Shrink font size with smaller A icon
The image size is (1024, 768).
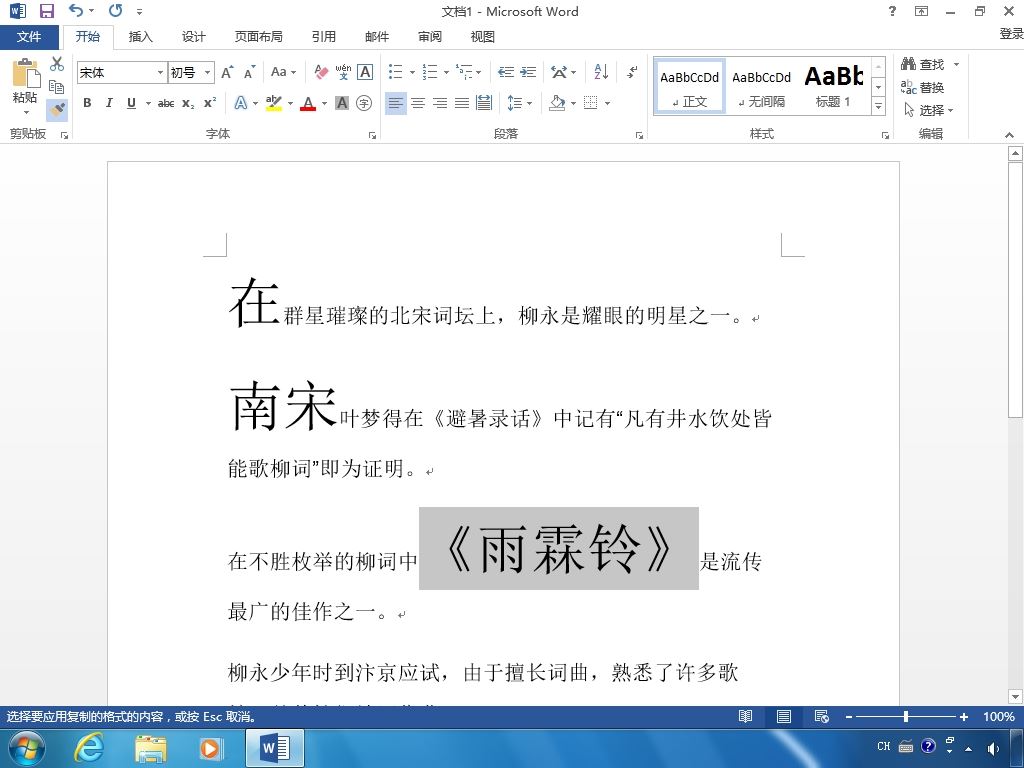coord(249,72)
